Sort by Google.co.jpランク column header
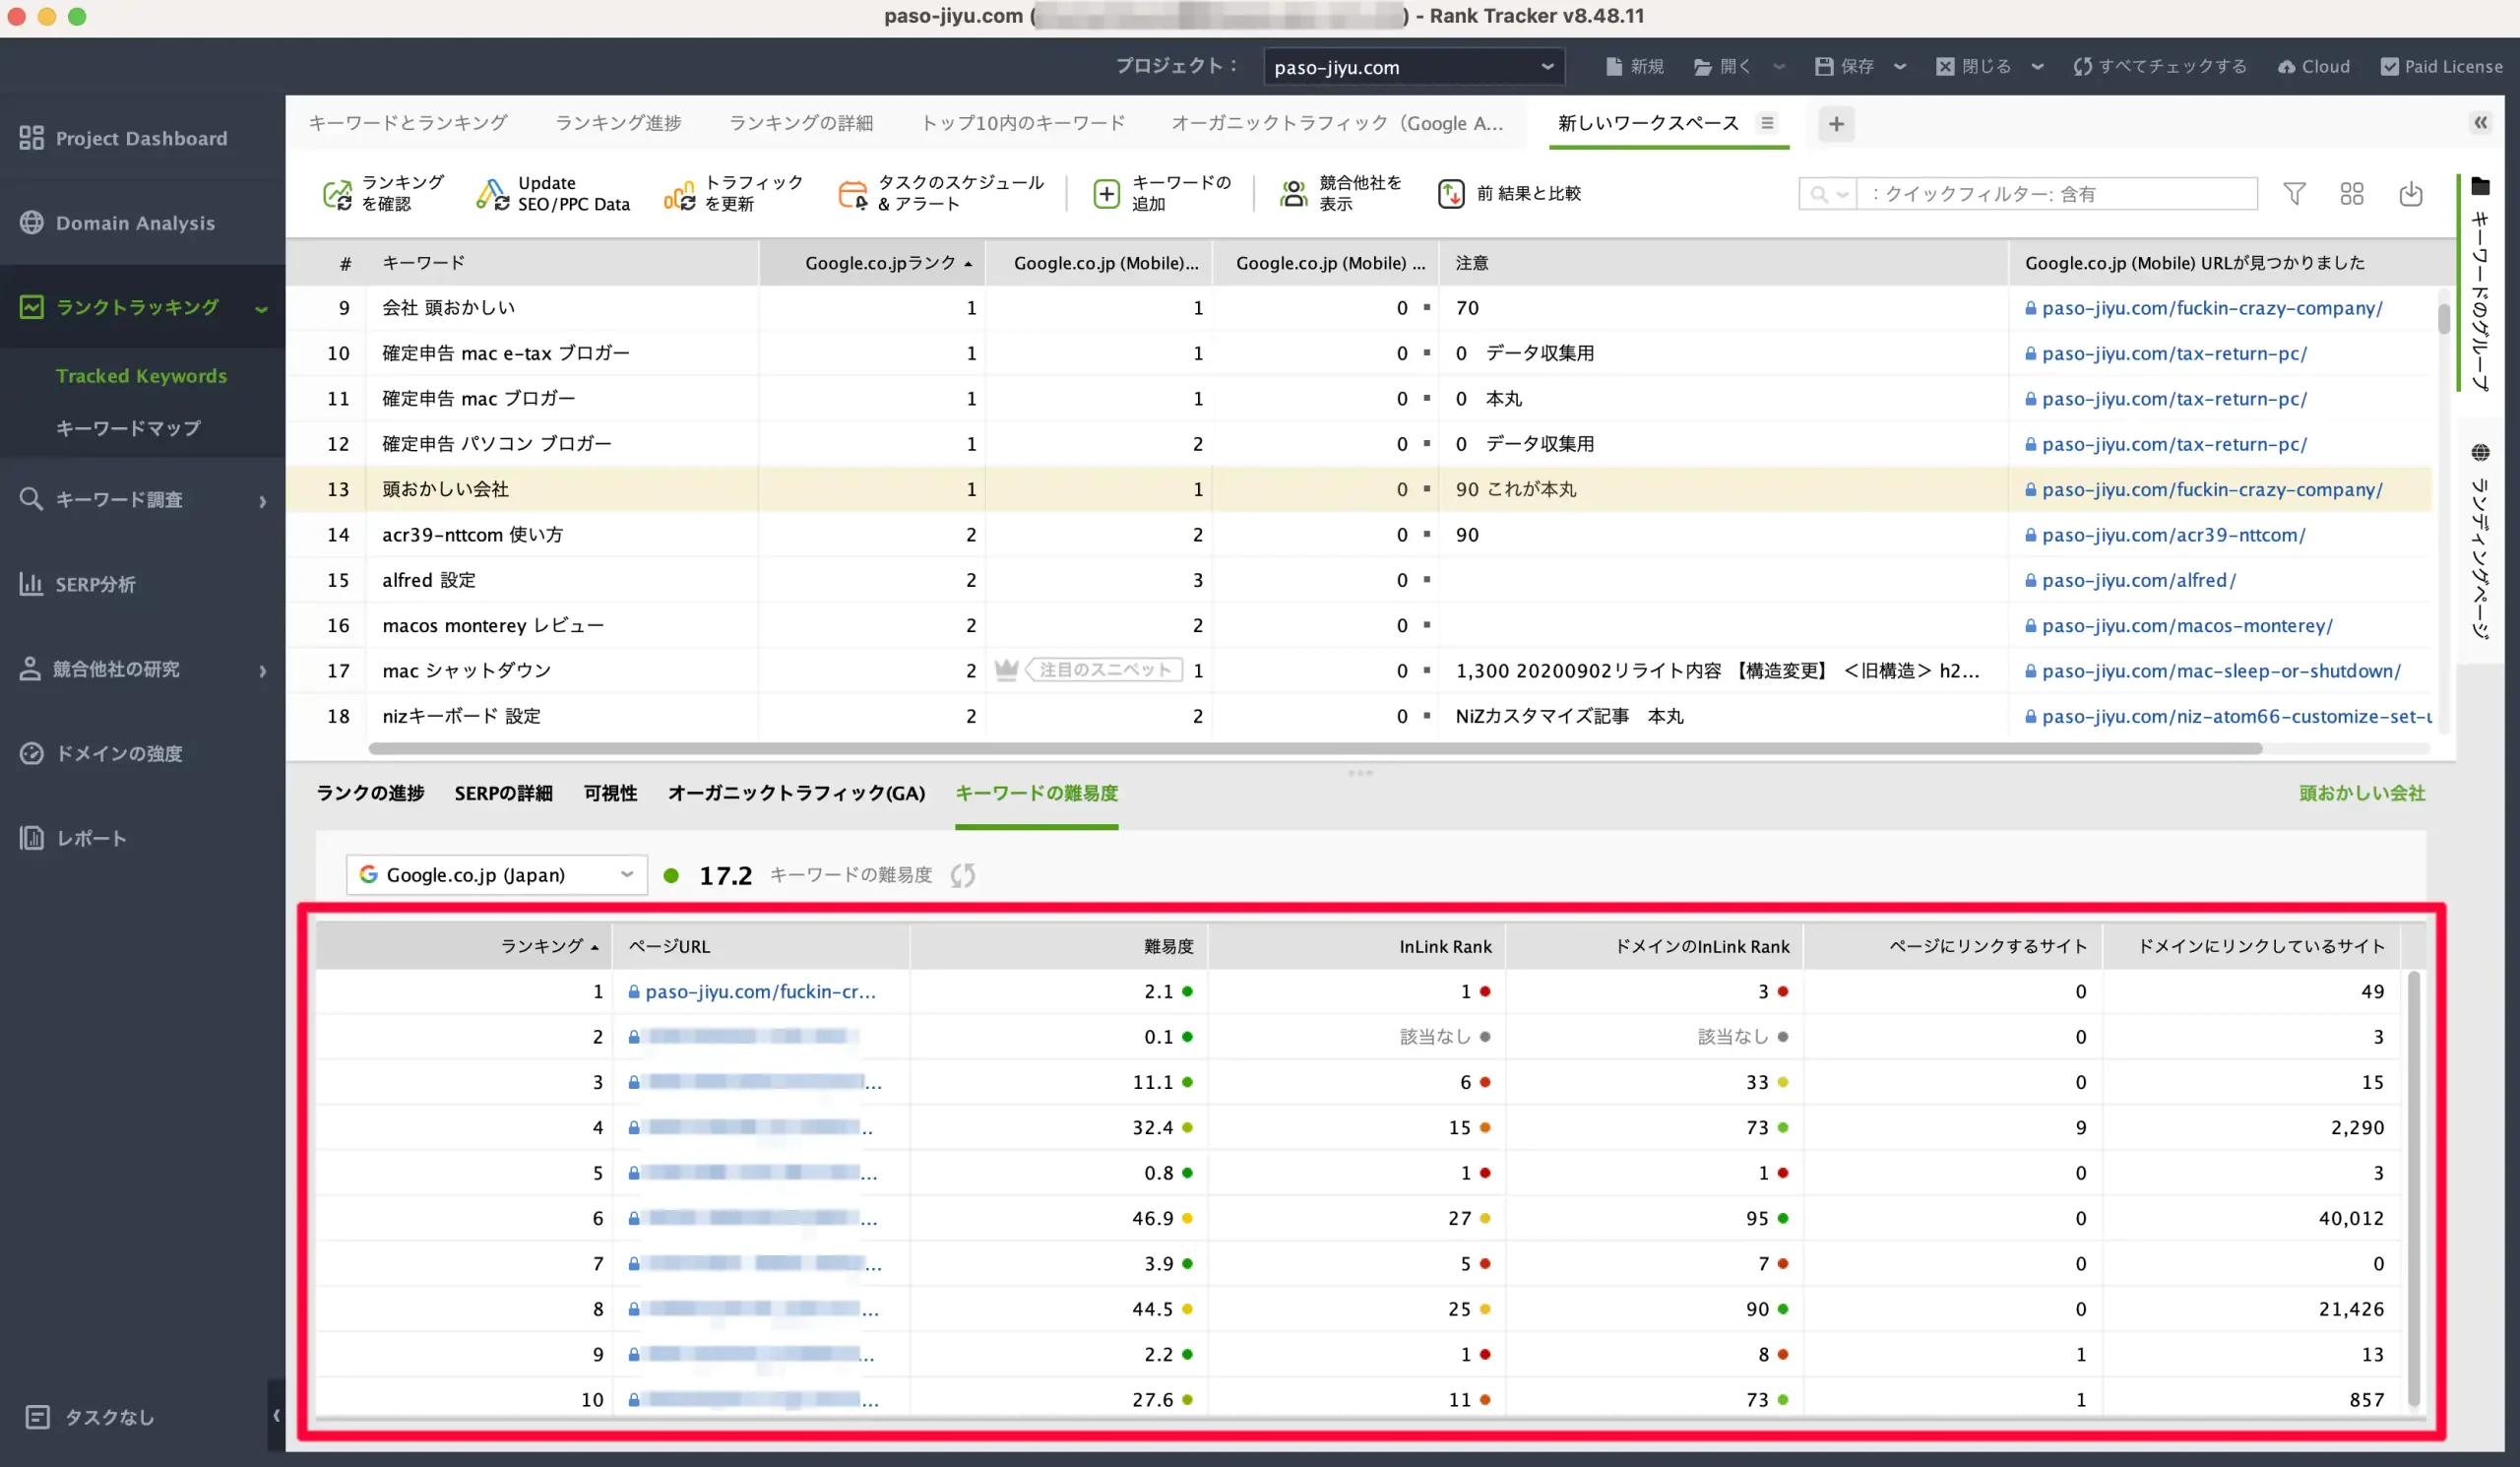The width and height of the screenshot is (2520, 1467). coord(872,262)
